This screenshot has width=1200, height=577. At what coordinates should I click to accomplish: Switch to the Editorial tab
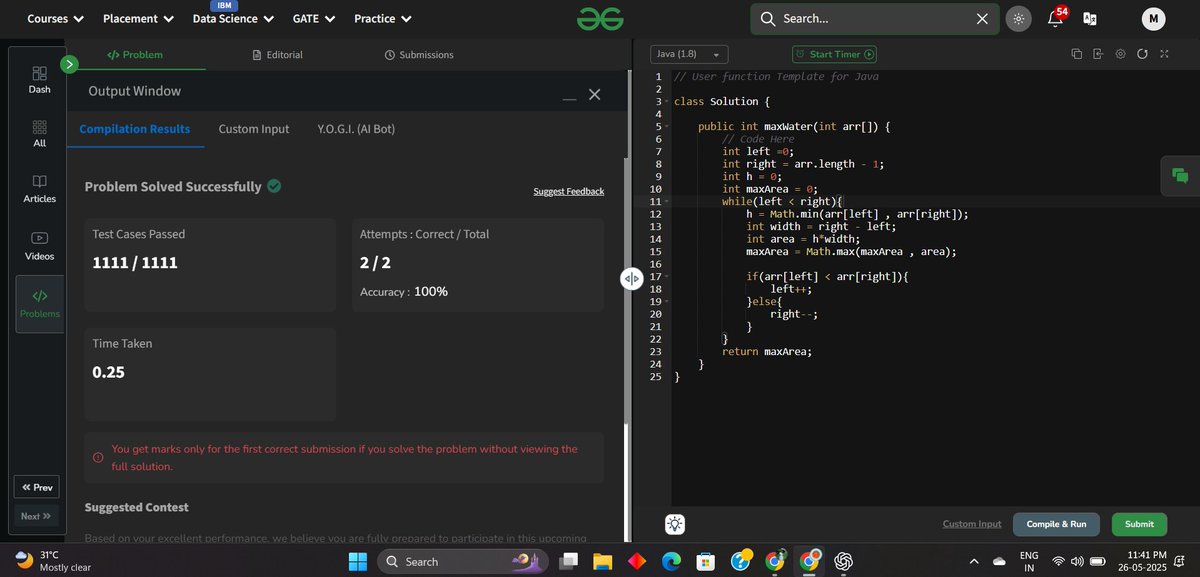(278, 55)
